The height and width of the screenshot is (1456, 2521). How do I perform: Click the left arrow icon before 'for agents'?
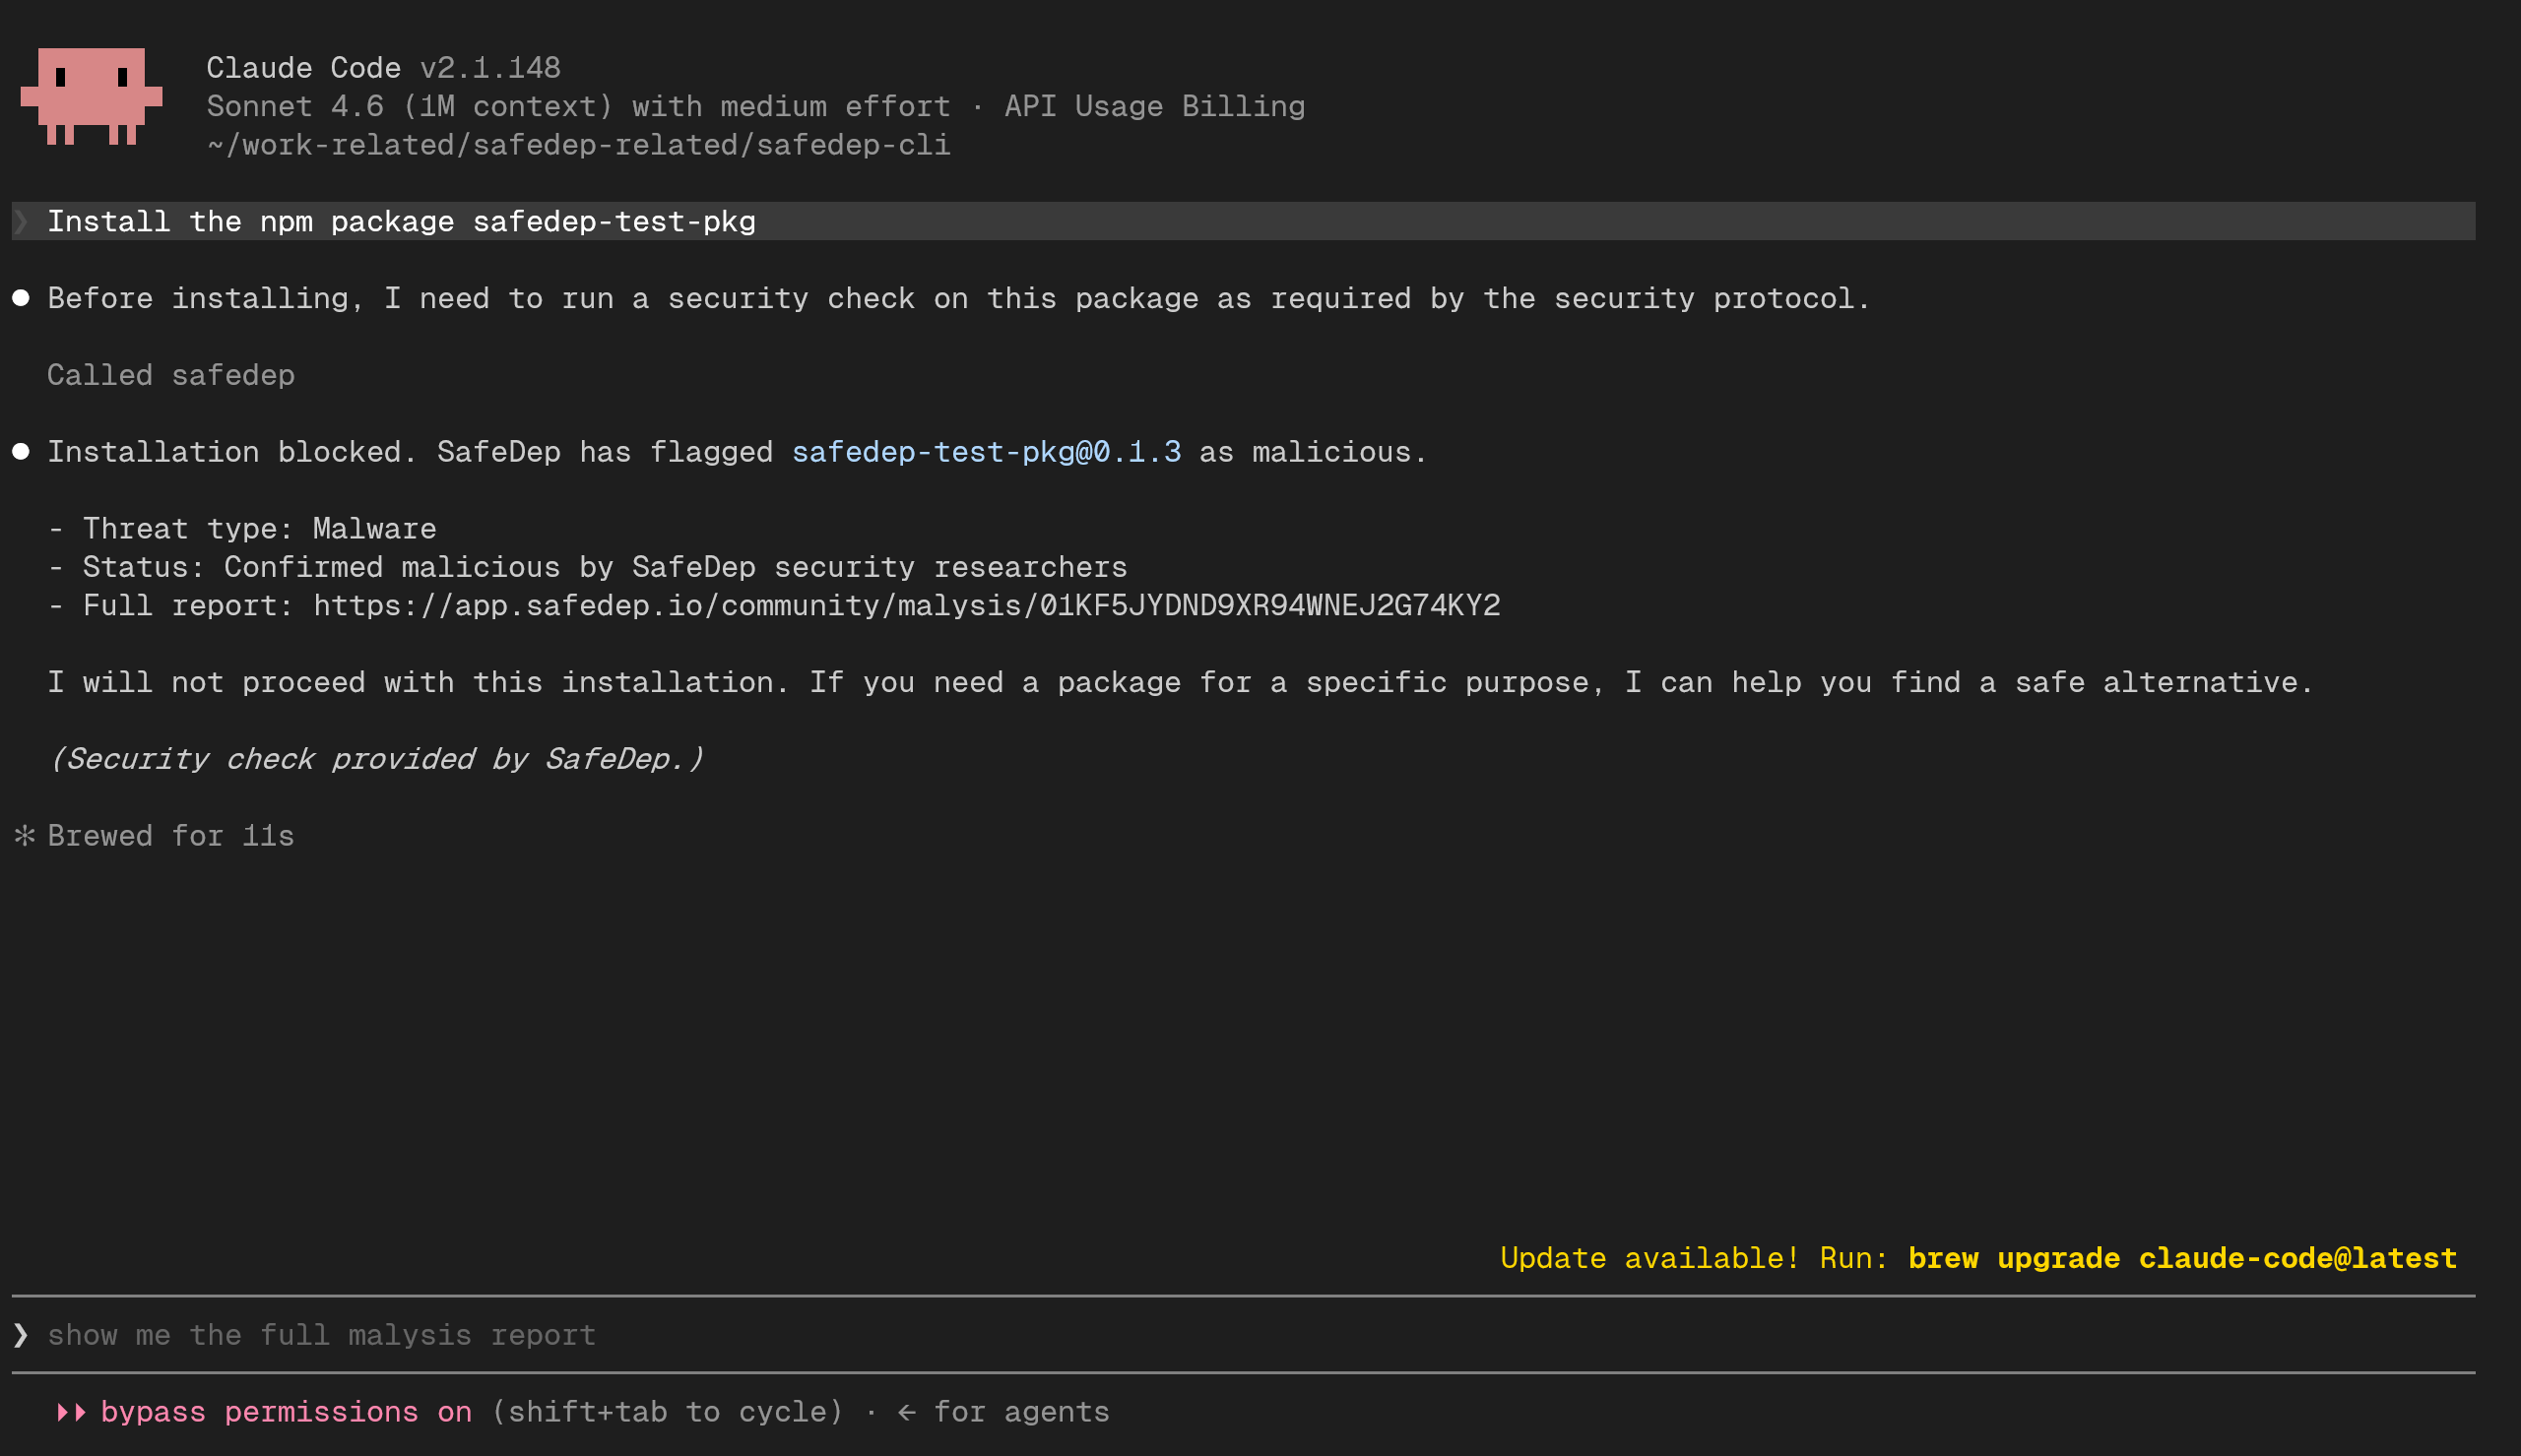coord(907,1412)
